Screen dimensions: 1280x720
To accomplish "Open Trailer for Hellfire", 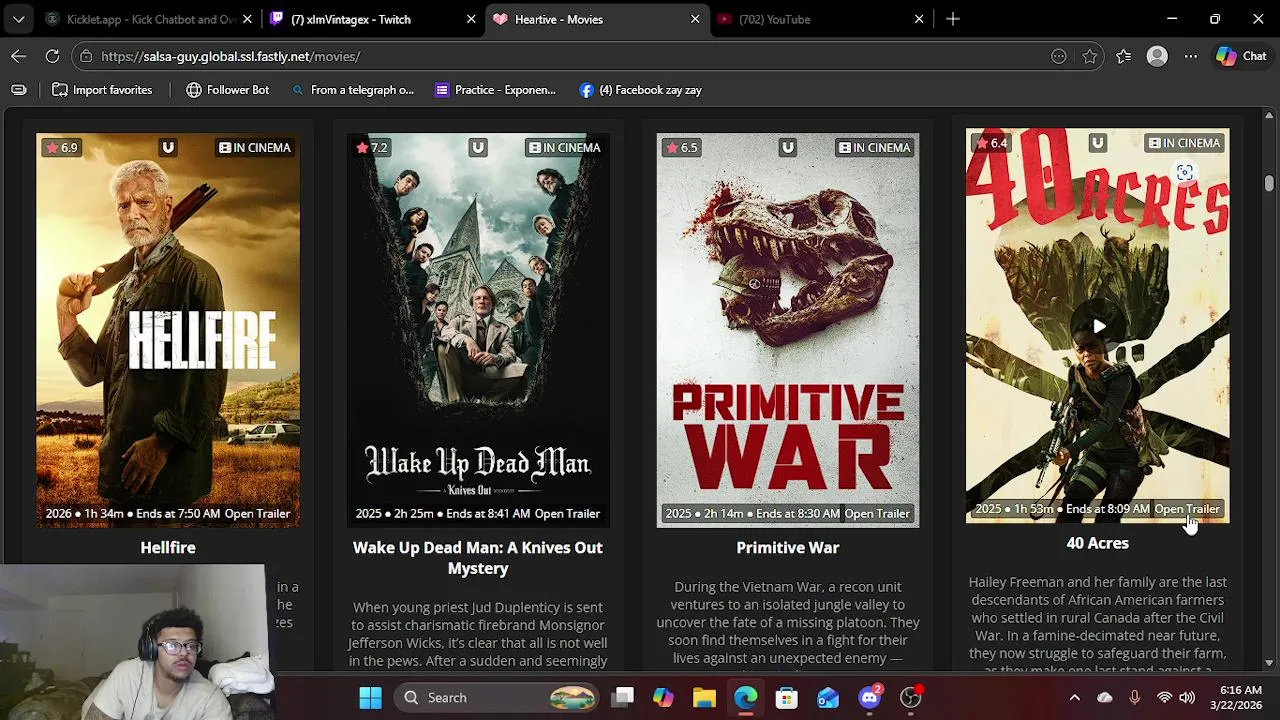I will (257, 513).
